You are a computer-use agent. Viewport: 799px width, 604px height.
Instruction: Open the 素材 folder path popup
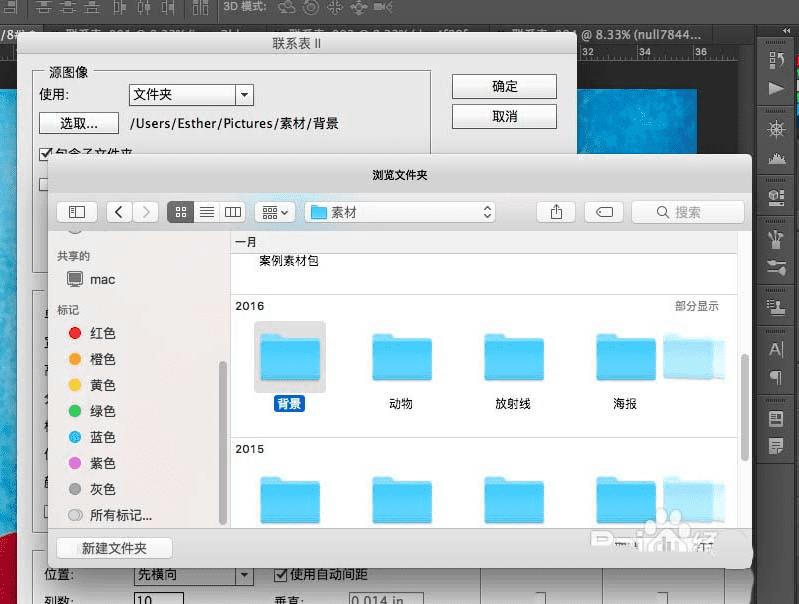[x=401, y=212]
